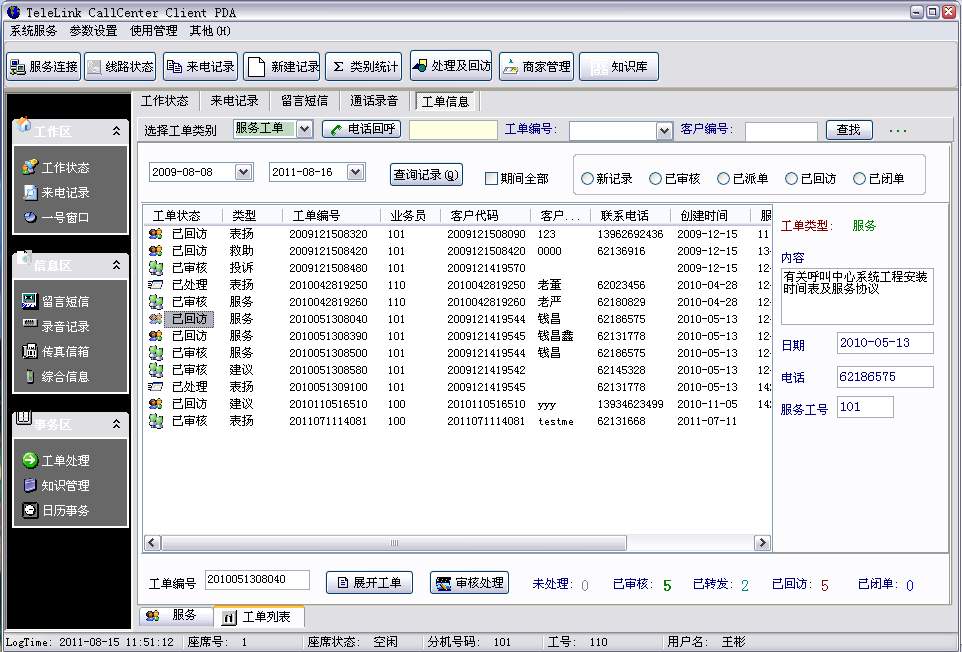
Task: Tick the 期间全部 checkbox
Action: point(491,178)
